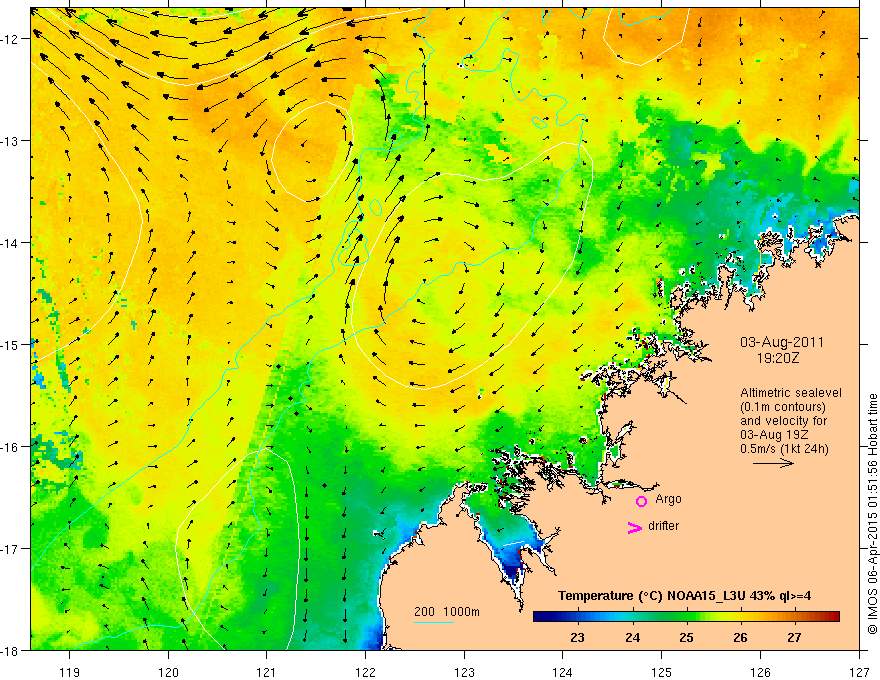Click the temperature color bar legend
The image size is (880, 680).
click(686, 617)
